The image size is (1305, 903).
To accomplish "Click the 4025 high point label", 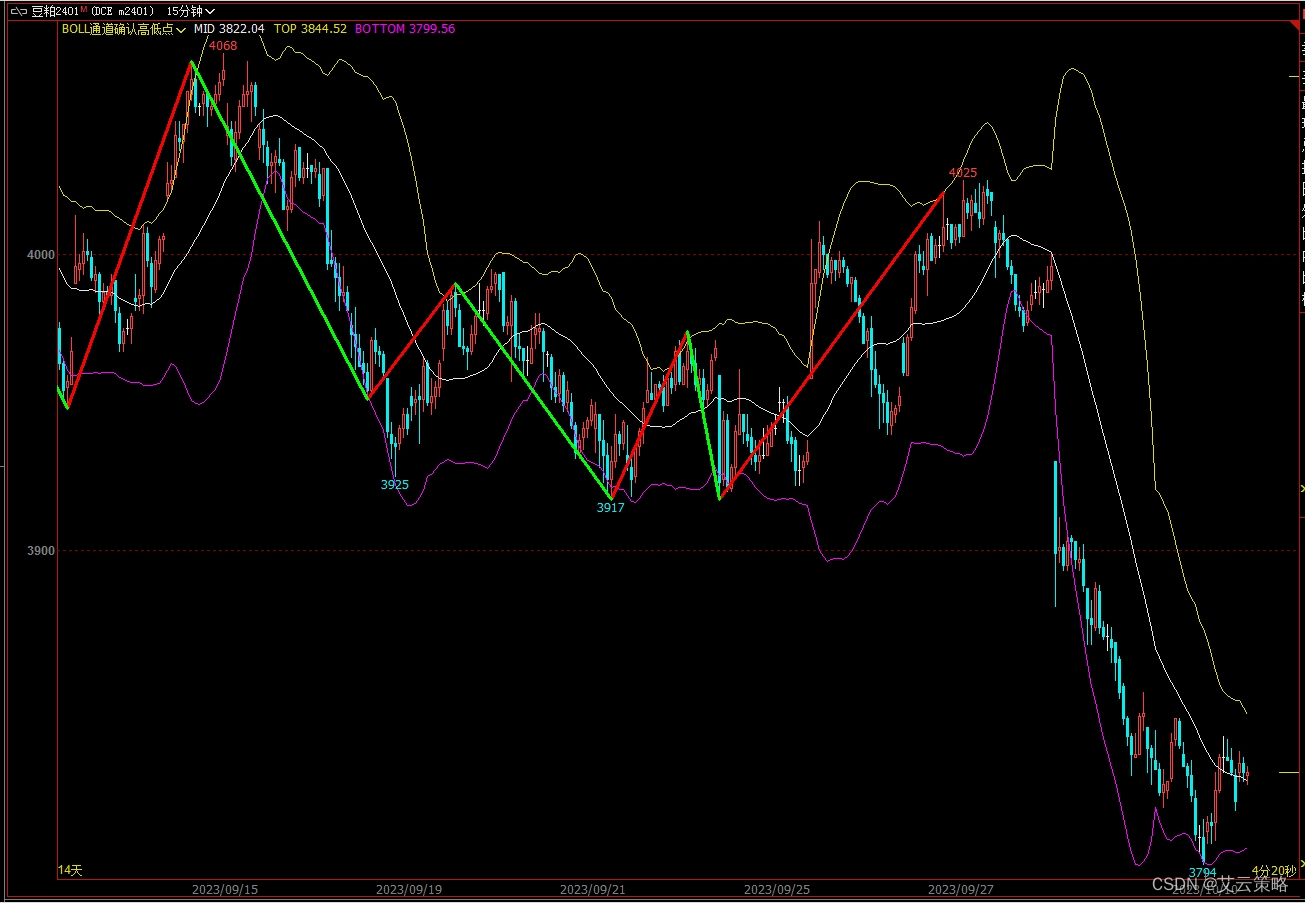I will [x=963, y=173].
